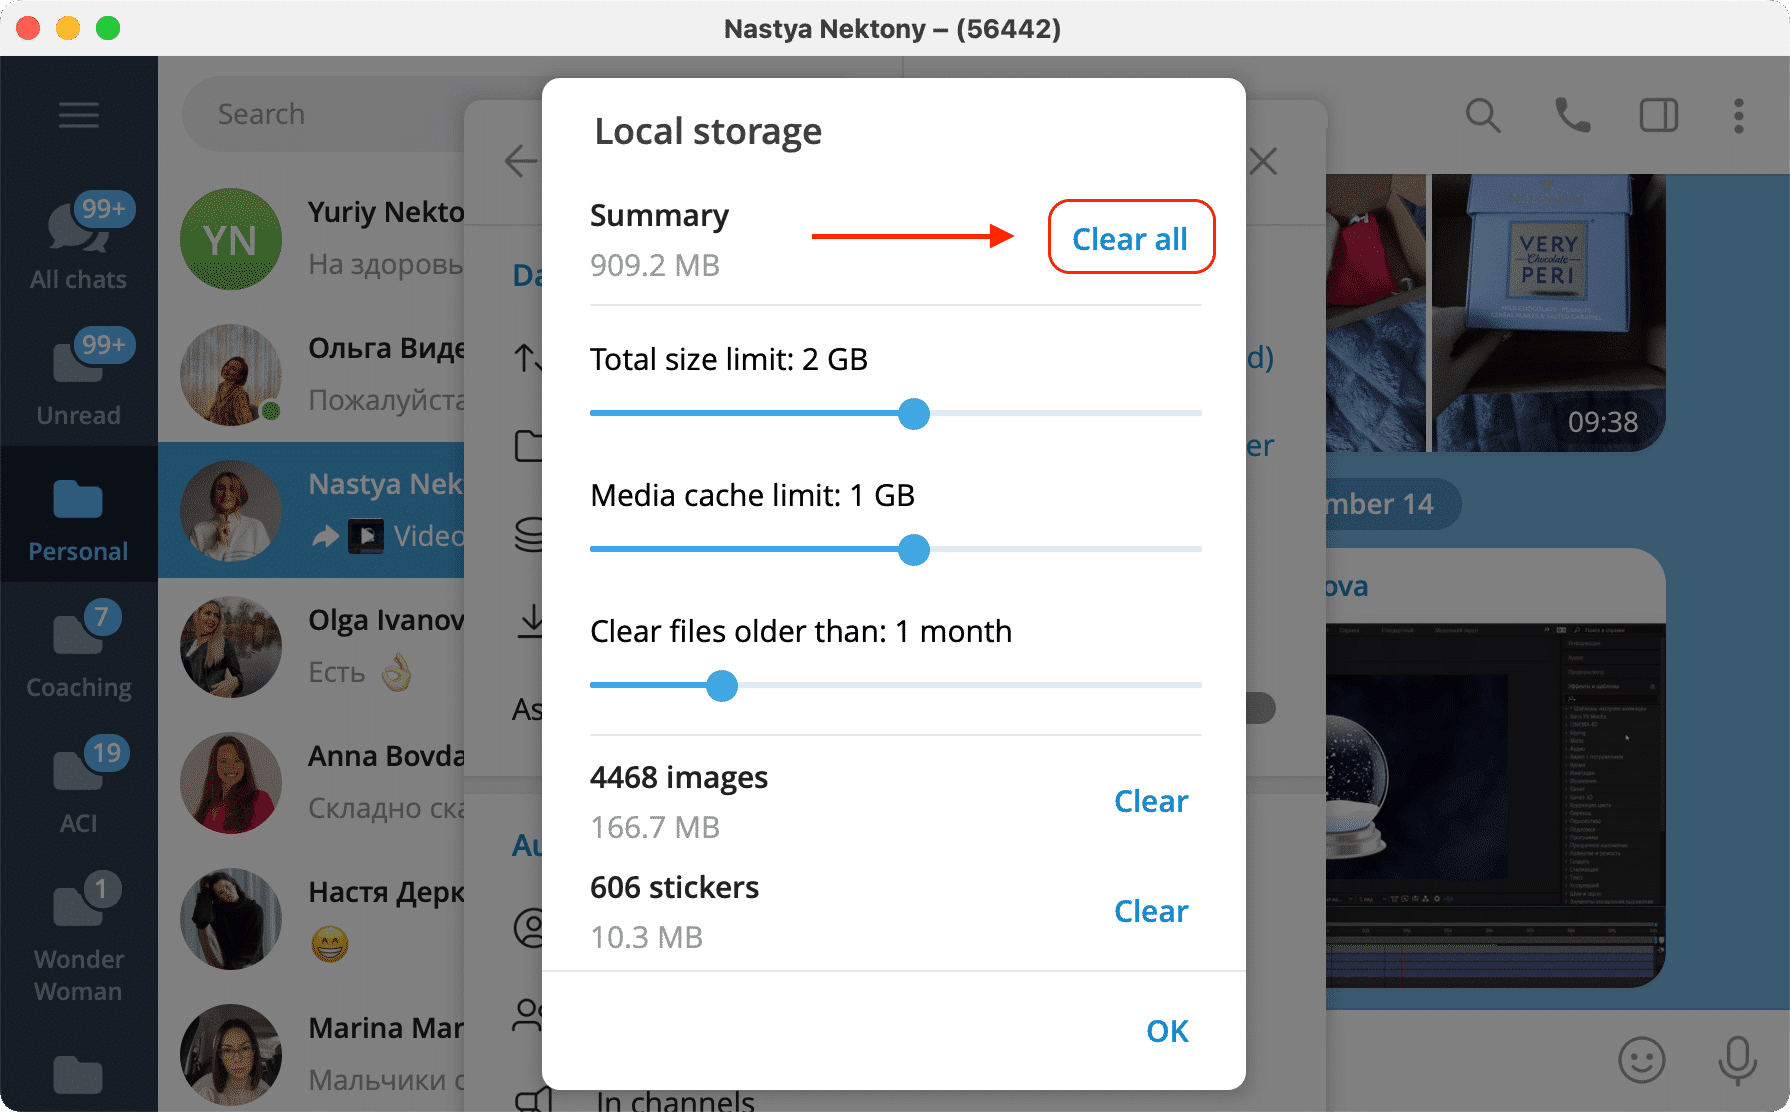The height and width of the screenshot is (1112, 1790).
Task: Clear the 606 cached stickers
Action: coord(1150,911)
